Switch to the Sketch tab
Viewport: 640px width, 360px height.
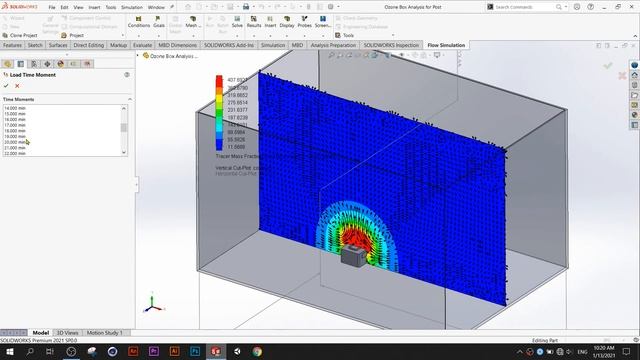point(35,45)
